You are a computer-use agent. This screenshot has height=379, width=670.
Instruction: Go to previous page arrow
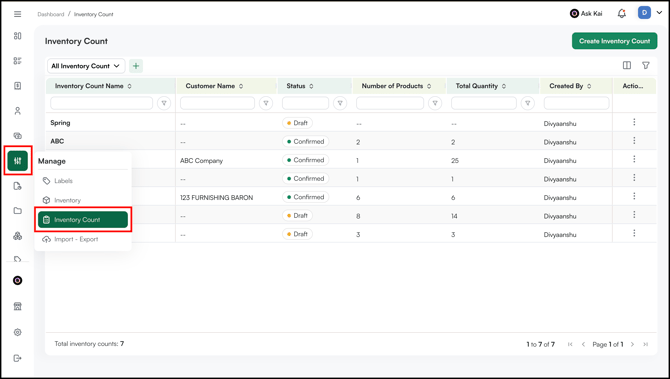583,344
